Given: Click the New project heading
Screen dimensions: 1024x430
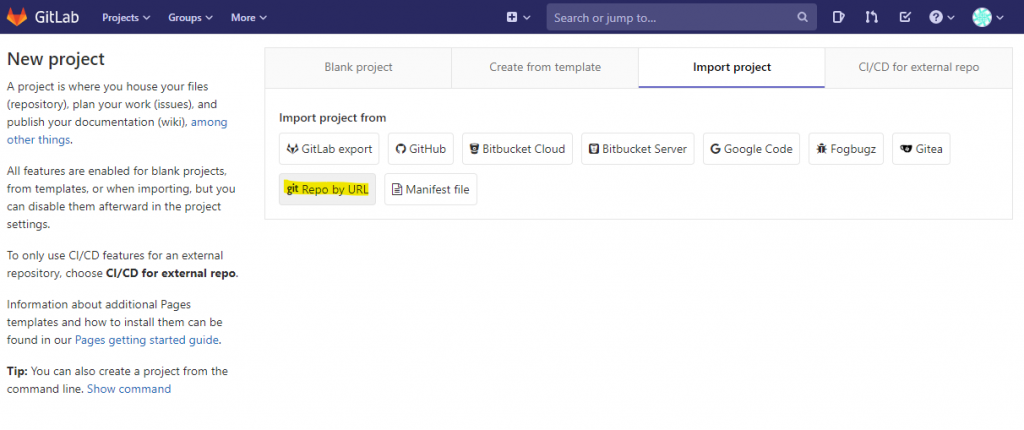Looking at the screenshot, I should 56,59.
